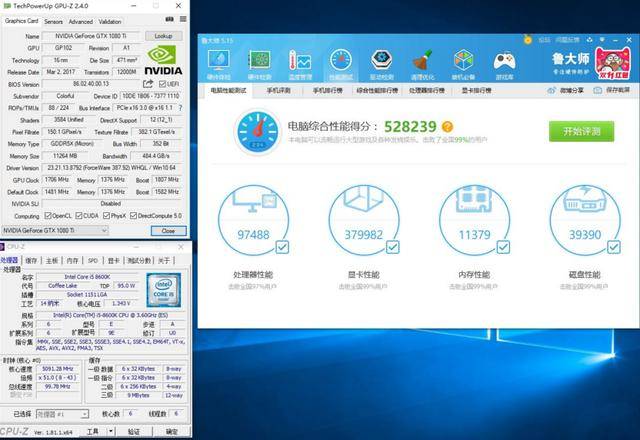The image size is (640, 440).
Task: Toggle the memory performance checkbox
Action: 503,247
